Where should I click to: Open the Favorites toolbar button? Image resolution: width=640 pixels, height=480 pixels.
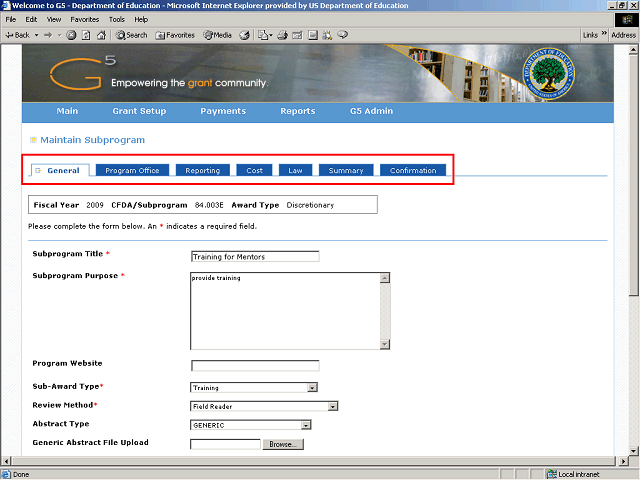(175, 35)
